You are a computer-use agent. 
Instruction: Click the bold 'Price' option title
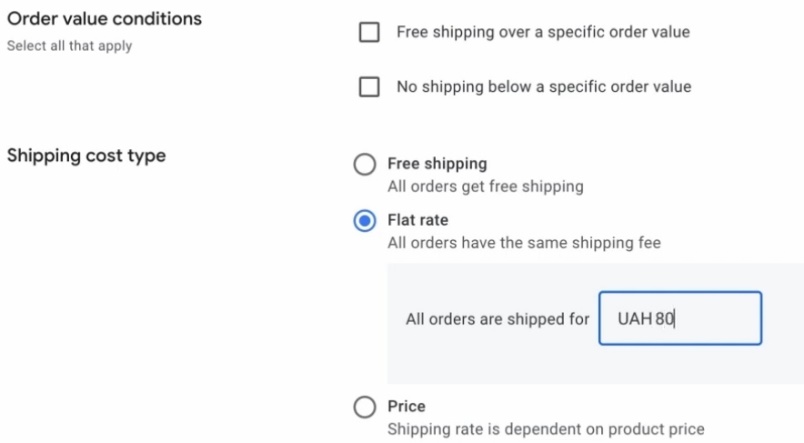[406, 406]
